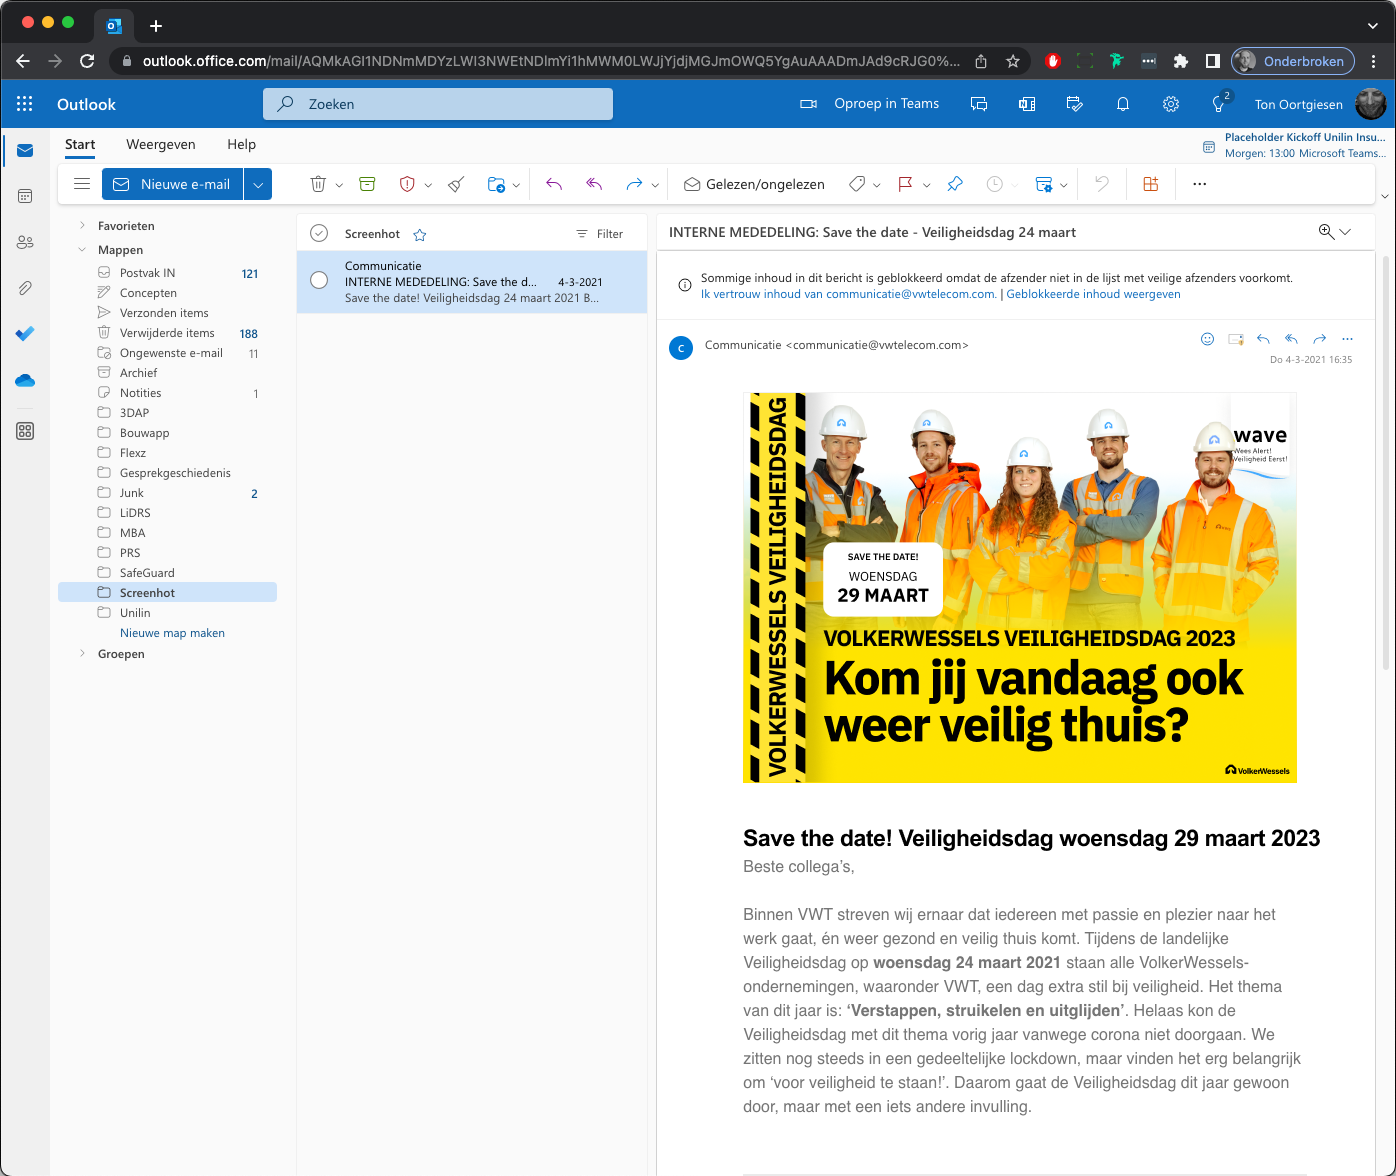
Task: Toggle the hamburger navigation pane button
Action: pyautogui.click(x=82, y=184)
